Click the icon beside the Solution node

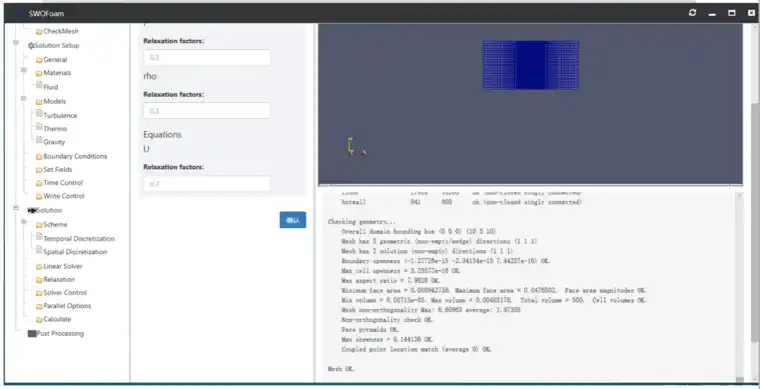(32, 211)
